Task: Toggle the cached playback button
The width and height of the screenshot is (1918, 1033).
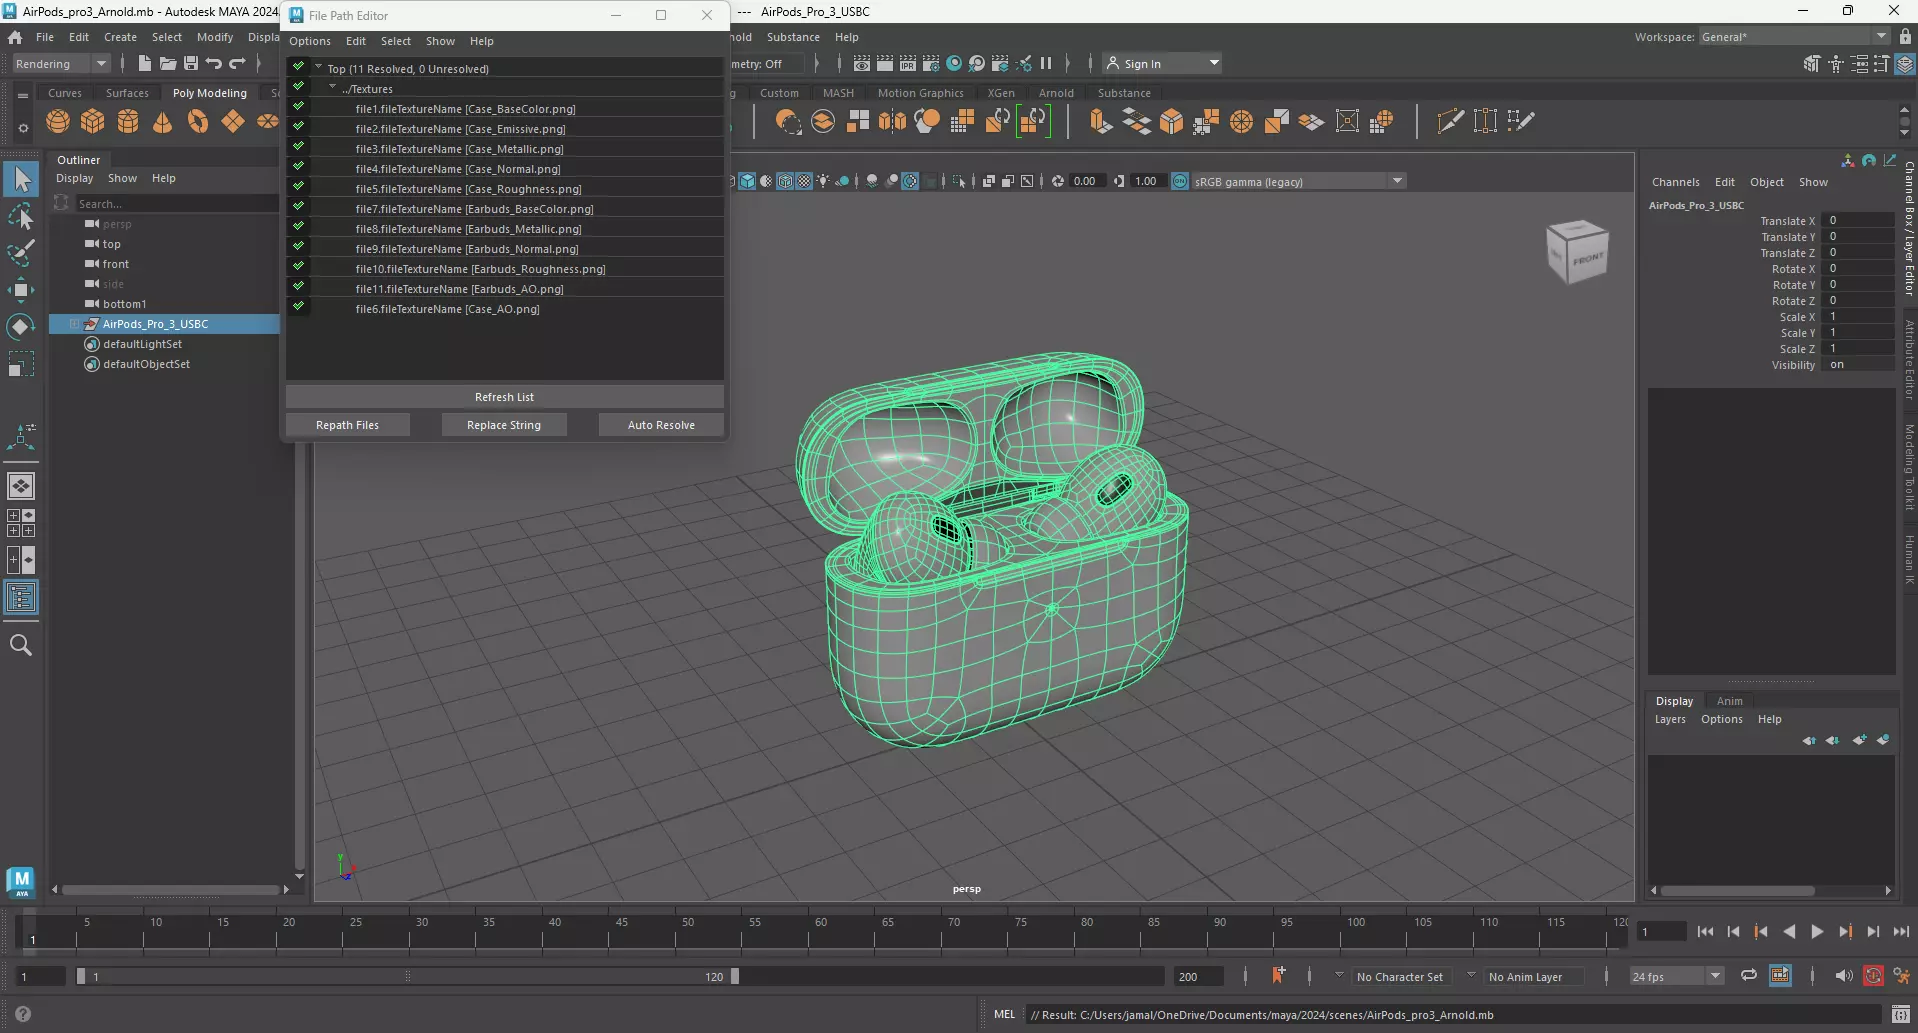Action: pos(1780,976)
